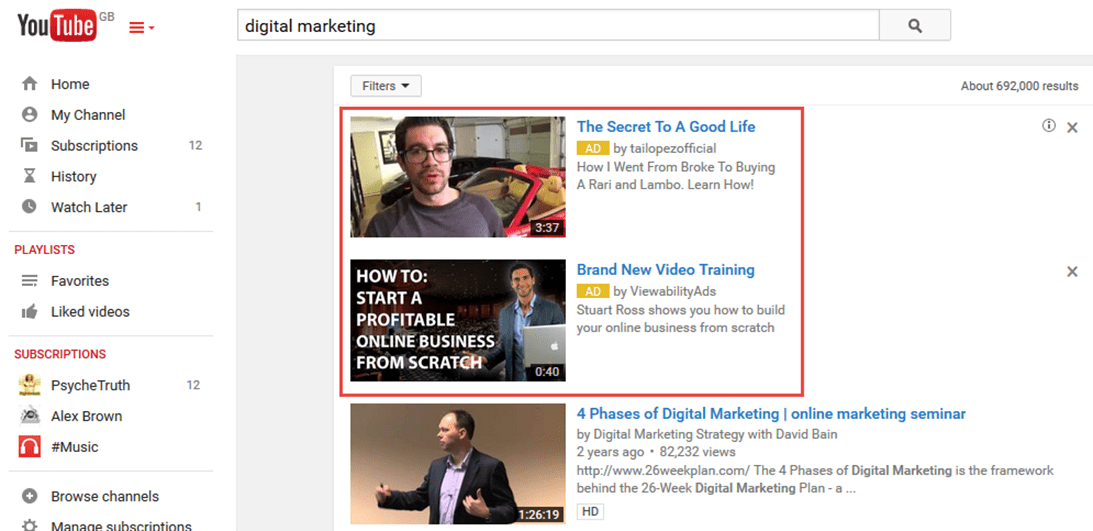The width and height of the screenshot is (1093, 531).
Task: Click the YouTube logo
Action: click(x=58, y=26)
